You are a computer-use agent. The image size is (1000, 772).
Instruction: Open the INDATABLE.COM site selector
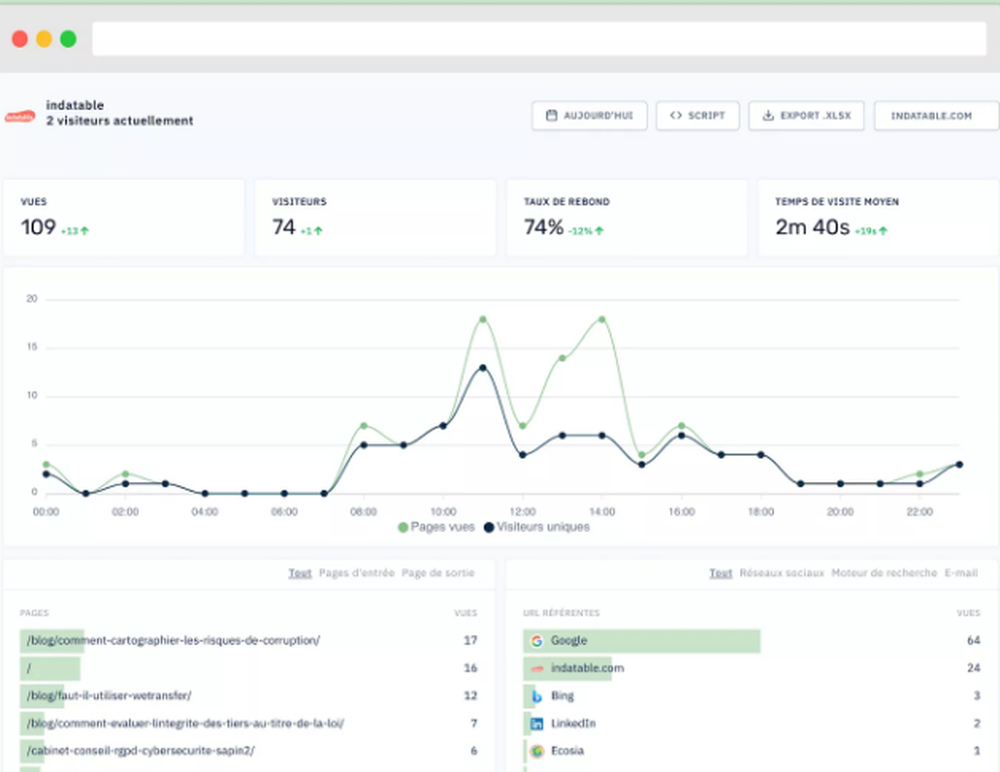click(936, 115)
